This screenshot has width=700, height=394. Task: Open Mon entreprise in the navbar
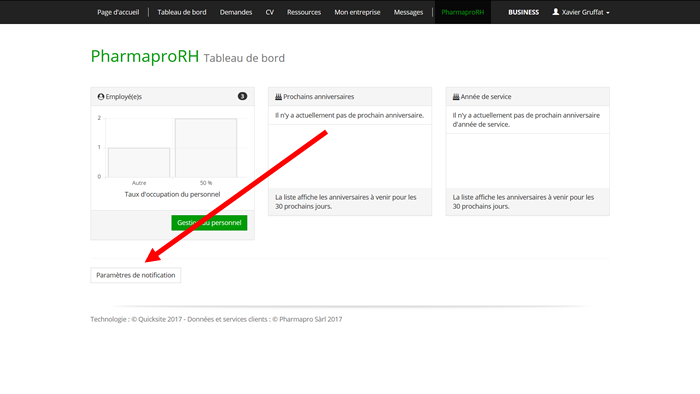point(357,12)
